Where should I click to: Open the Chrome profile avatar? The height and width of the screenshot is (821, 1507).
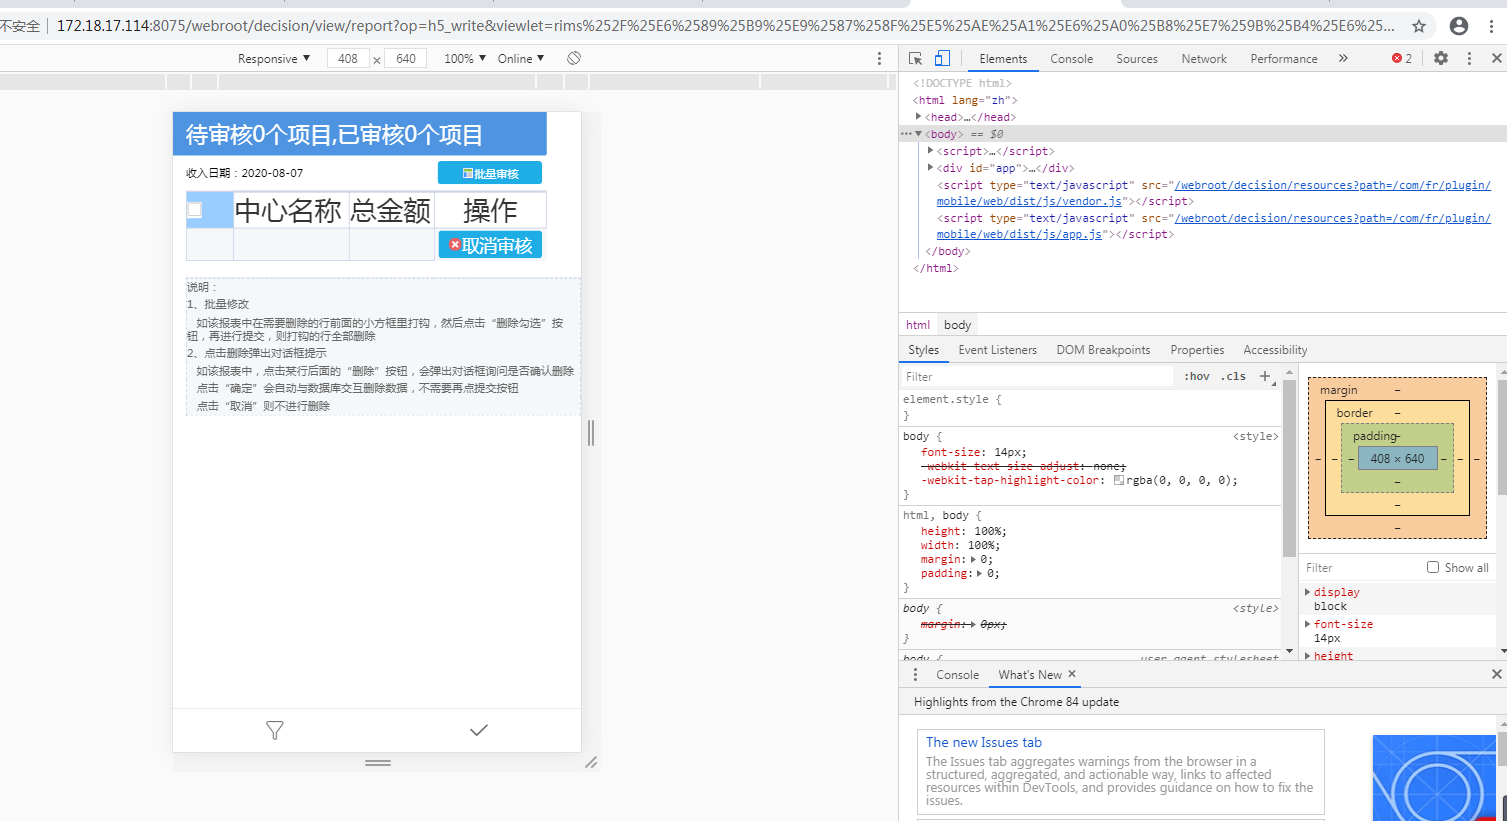[x=1459, y=26]
